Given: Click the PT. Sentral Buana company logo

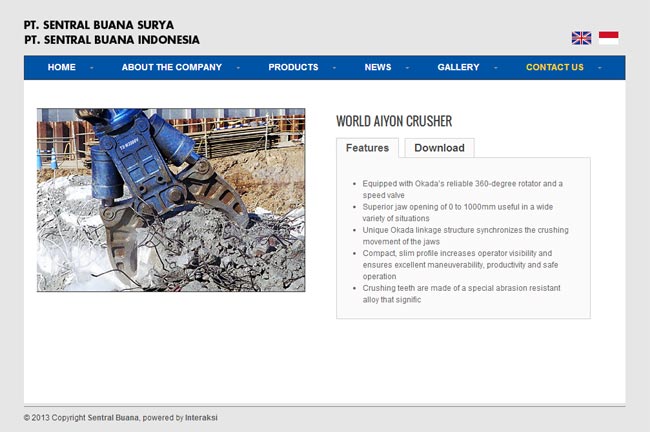Looking at the screenshot, I should coord(112,32).
